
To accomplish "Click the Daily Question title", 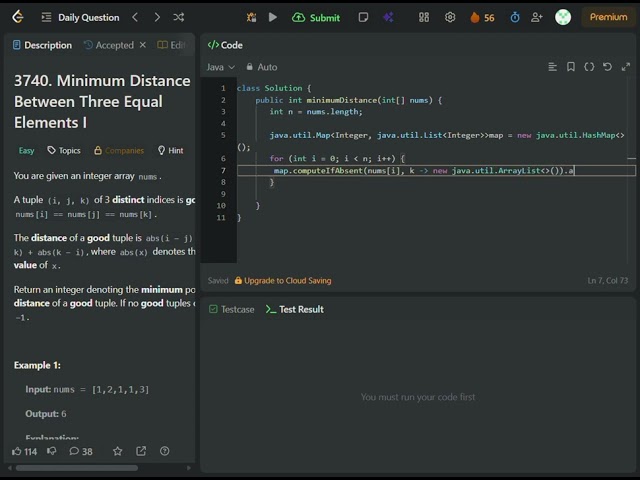I will [x=89, y=18].
